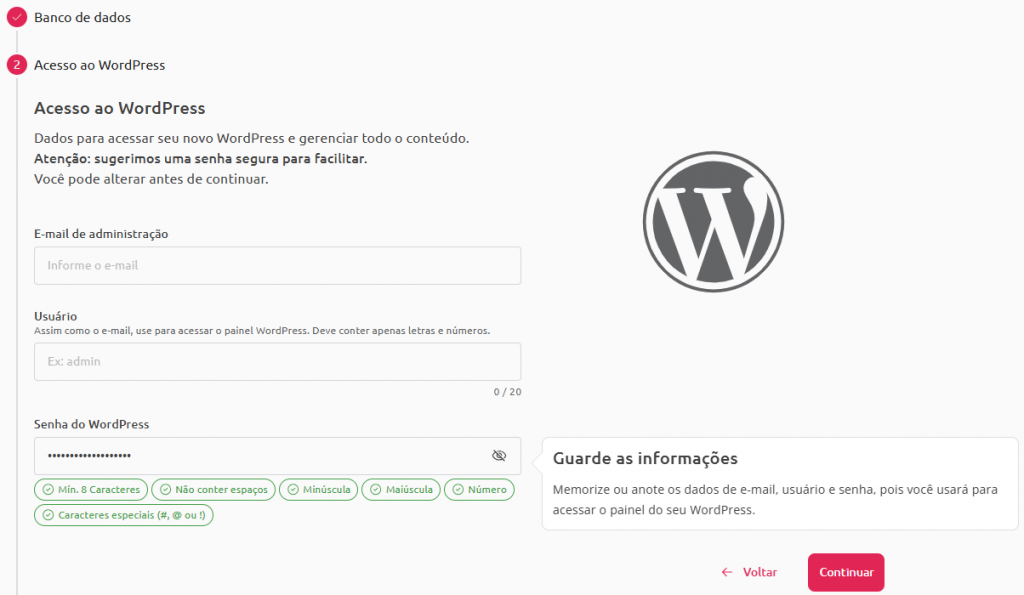1024x595 pixels.
Task: Click the Memorize ou anote os dados text
Action: pyautogui.click(x=775, y=500)
